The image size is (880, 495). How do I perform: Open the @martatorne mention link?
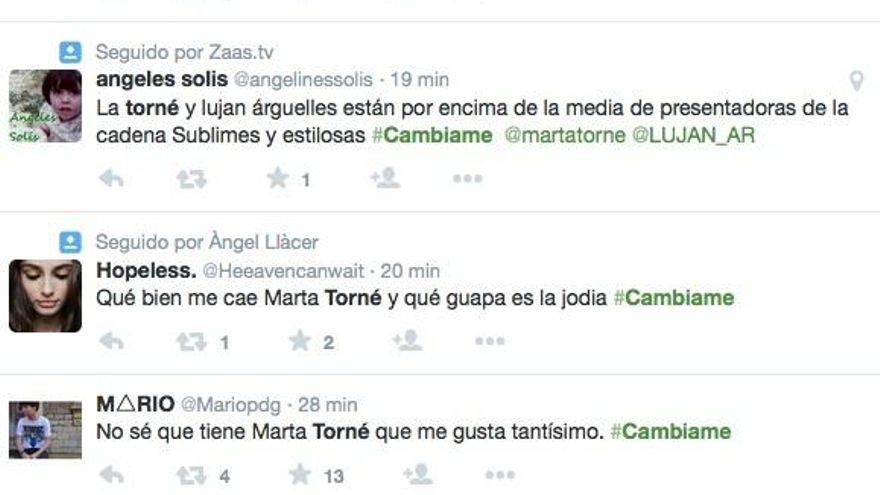point(565,135)
